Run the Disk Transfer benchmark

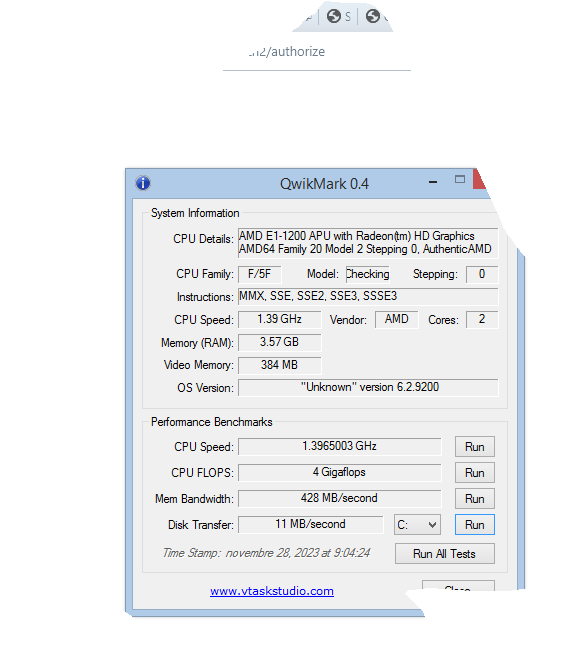pos(475,525)
